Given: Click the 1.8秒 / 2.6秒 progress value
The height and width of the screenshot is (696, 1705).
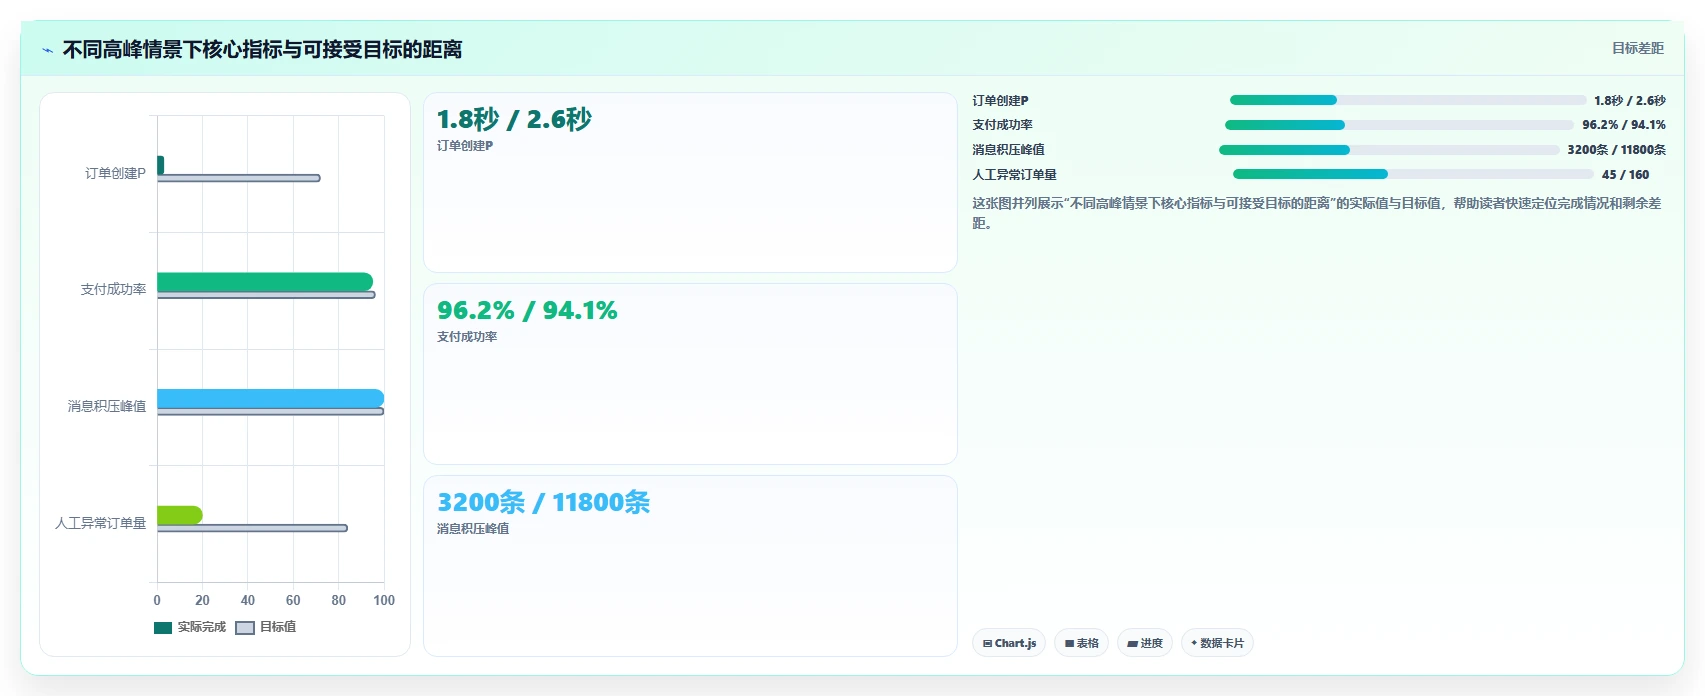Looking at the screenshot, I should (1630, 101).
